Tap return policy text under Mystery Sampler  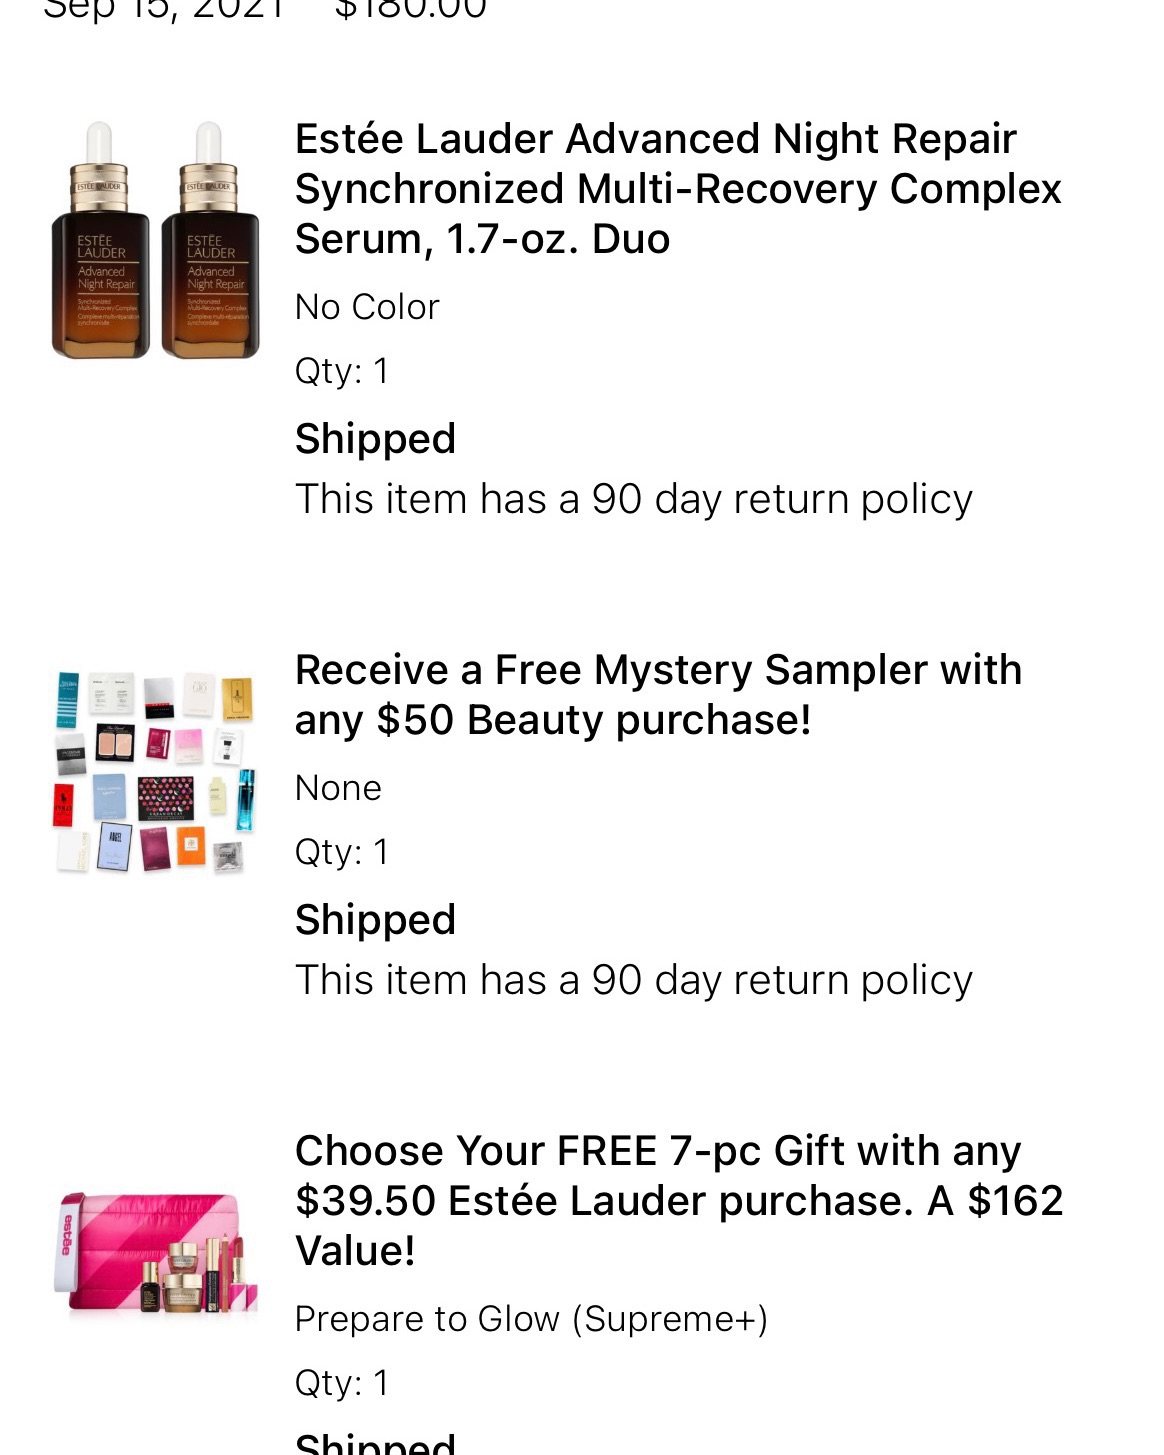634,980
